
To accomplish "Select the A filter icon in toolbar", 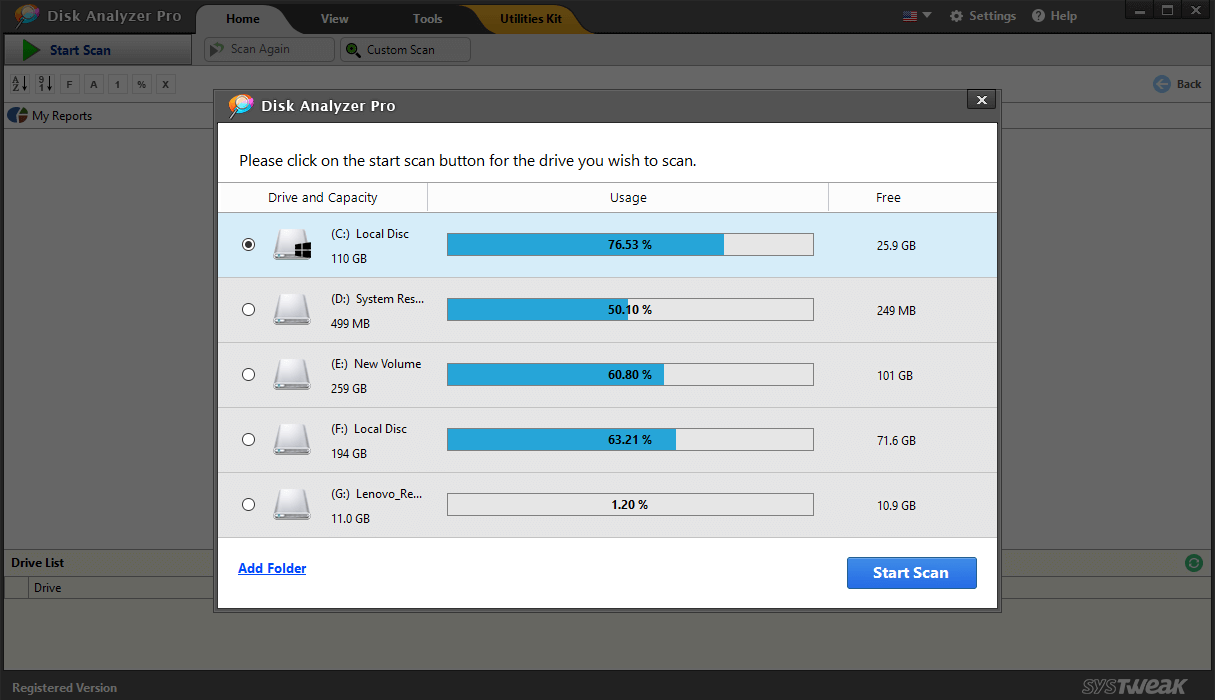I will [93, 84].
